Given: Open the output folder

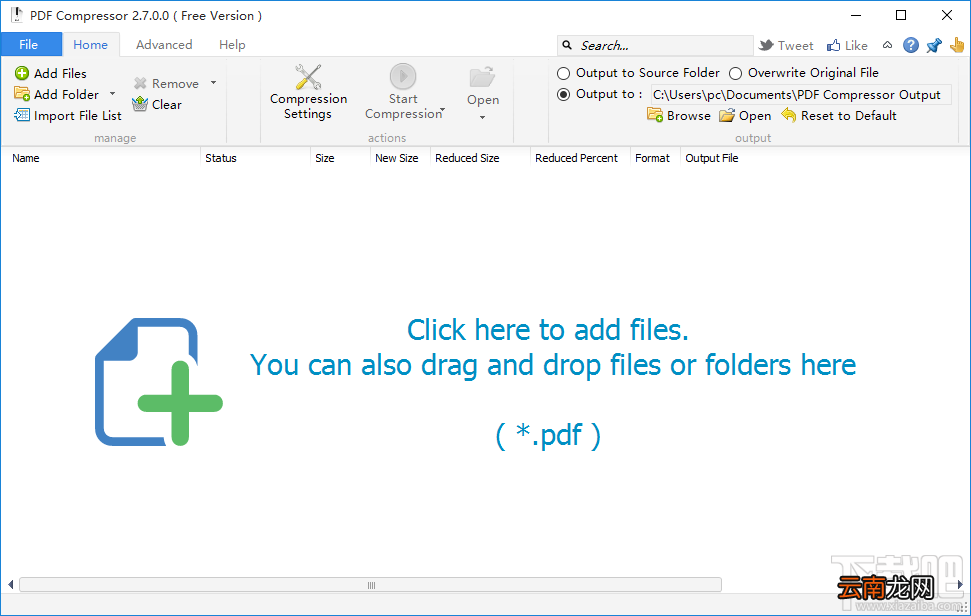Looking at the screenshot, I should coord(745,115).
